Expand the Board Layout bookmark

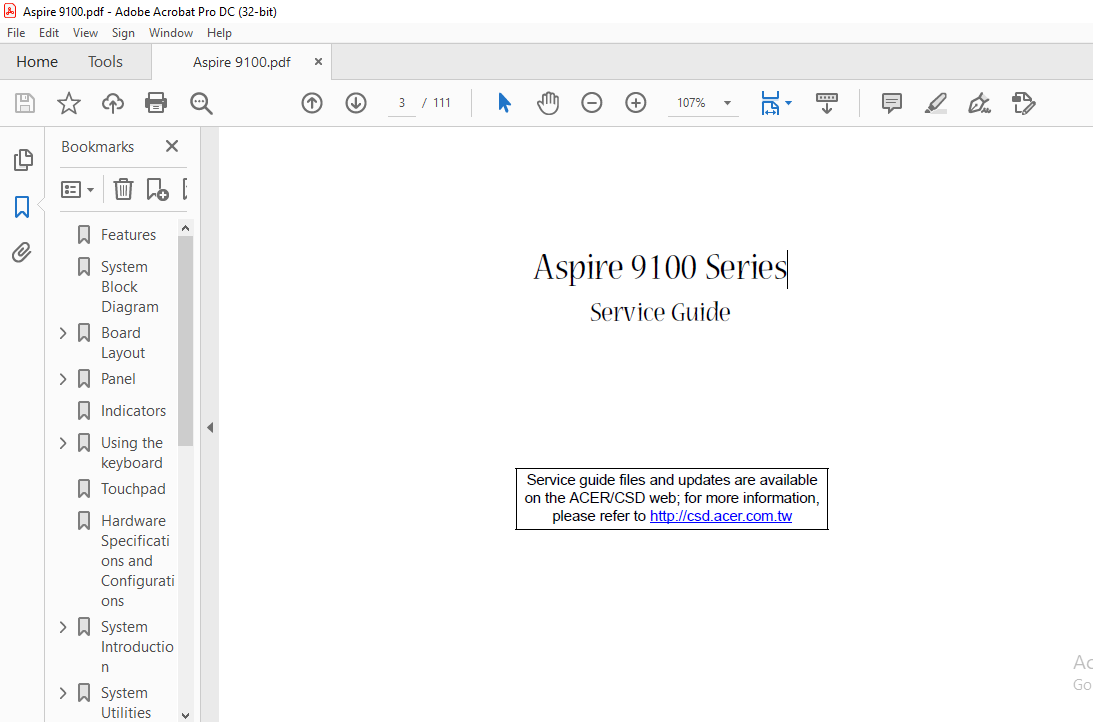pos(63,333)
